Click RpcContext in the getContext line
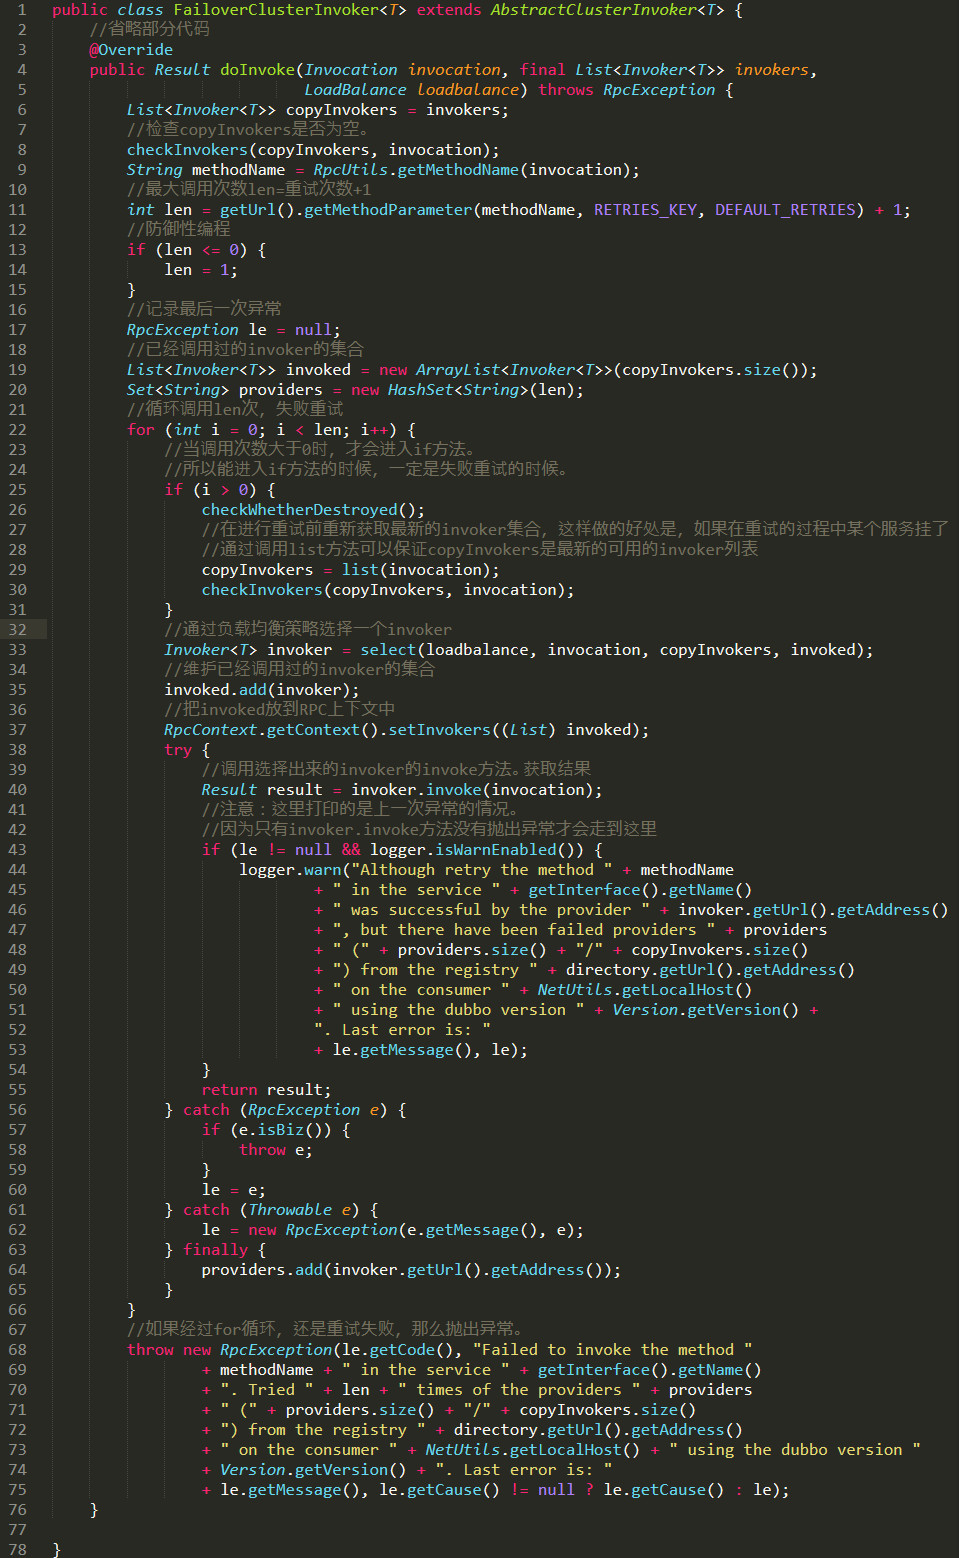Image resolution: width=959 pixels, height=1558 pixels. pyautogui.click(x=211, y=730)
